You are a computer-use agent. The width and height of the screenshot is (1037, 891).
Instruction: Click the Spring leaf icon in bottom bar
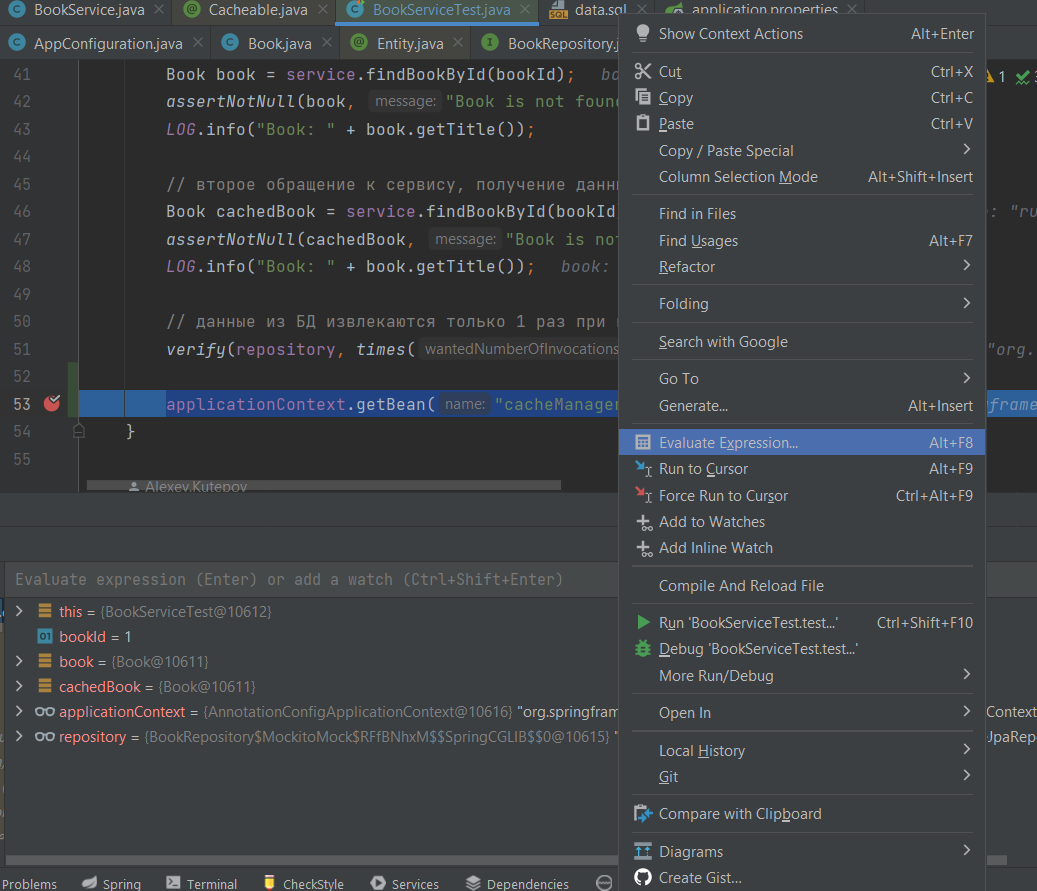pos(89,883)
